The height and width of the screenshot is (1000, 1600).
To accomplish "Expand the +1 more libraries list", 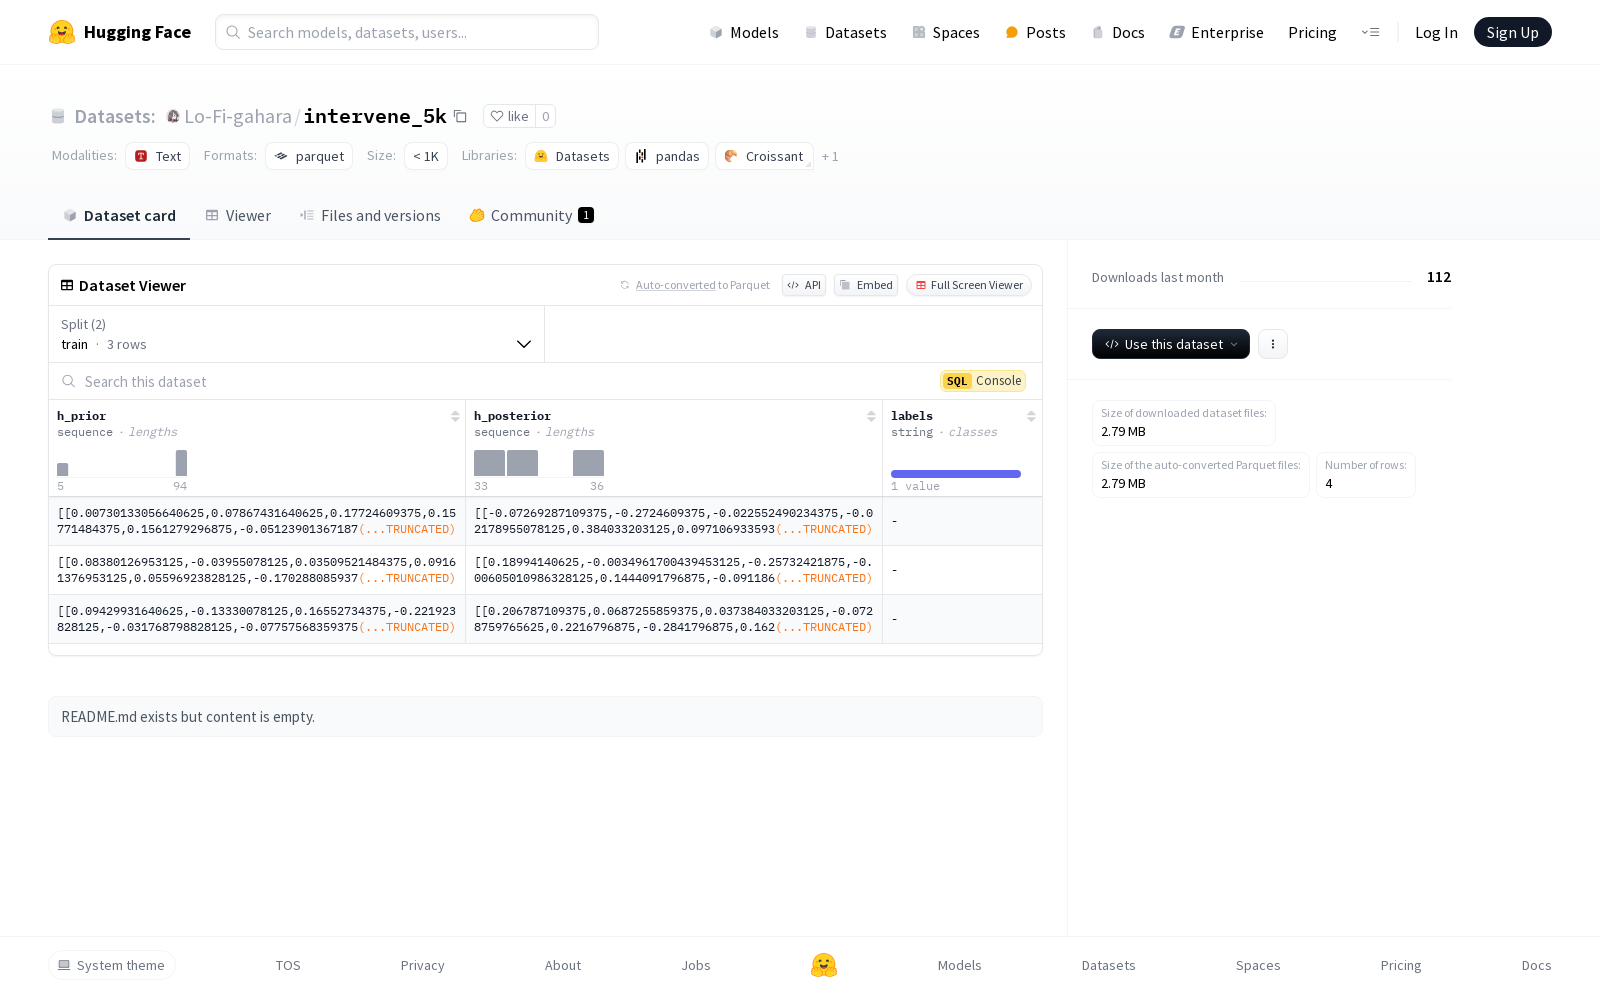I will click(830, 156).
